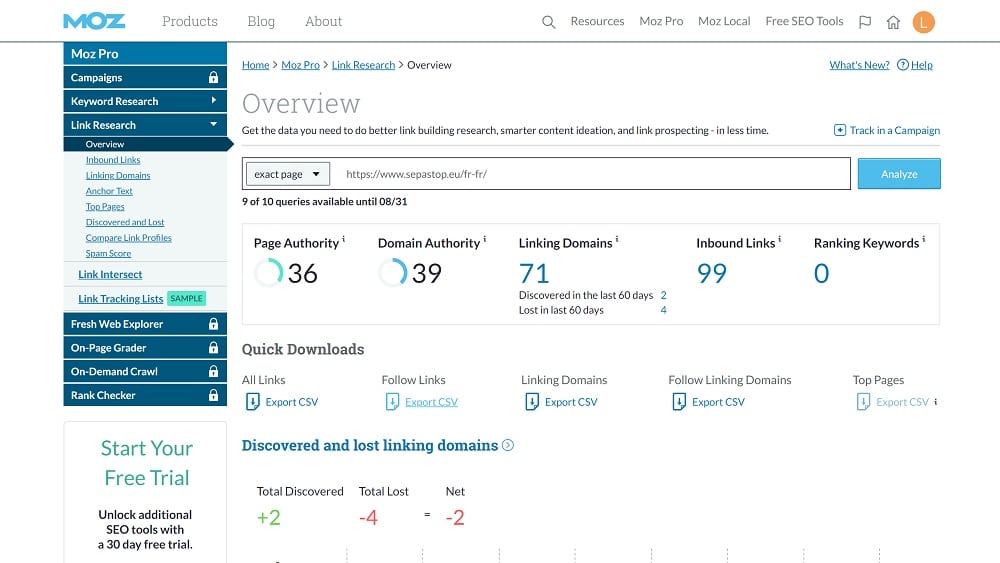
Task: Click the Inbound Links count 99
Action: 712,273
